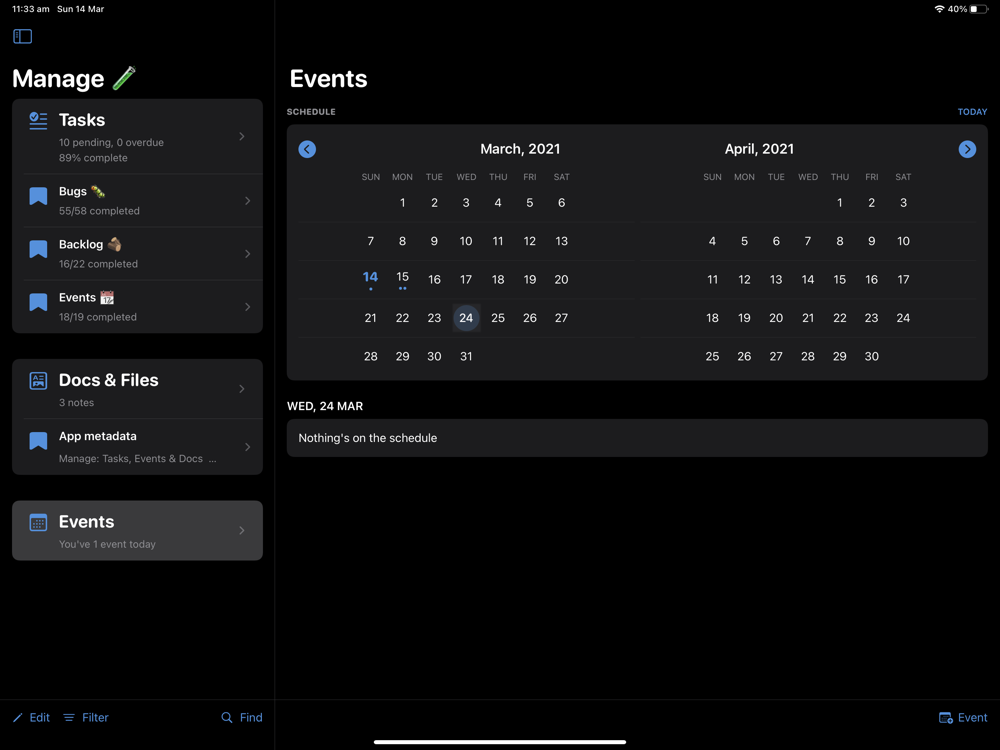Click the Events list bookmark icon
This screenshot has height=750, width=1000.
point(38,302)
